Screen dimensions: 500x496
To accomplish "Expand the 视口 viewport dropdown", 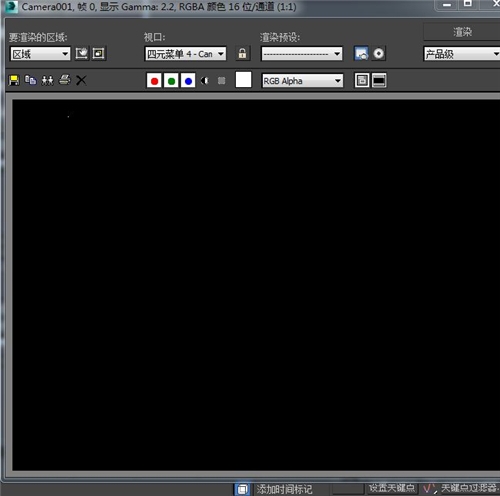I will coord(186,54).
